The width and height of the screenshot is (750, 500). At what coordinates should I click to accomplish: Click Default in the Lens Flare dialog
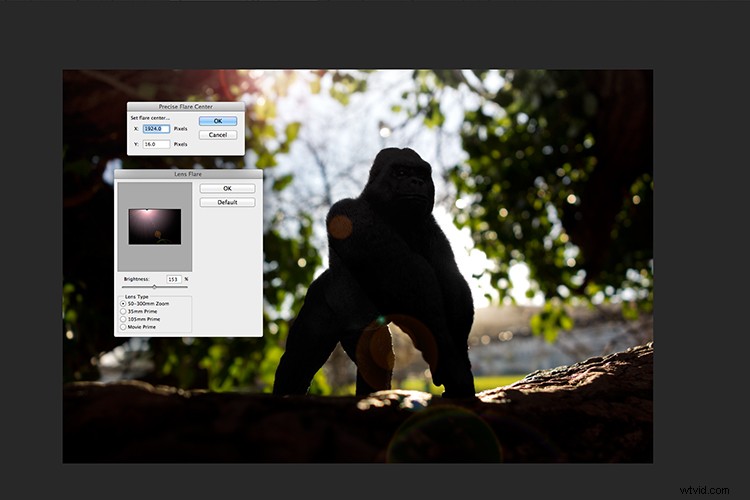(x=227, y=202)
